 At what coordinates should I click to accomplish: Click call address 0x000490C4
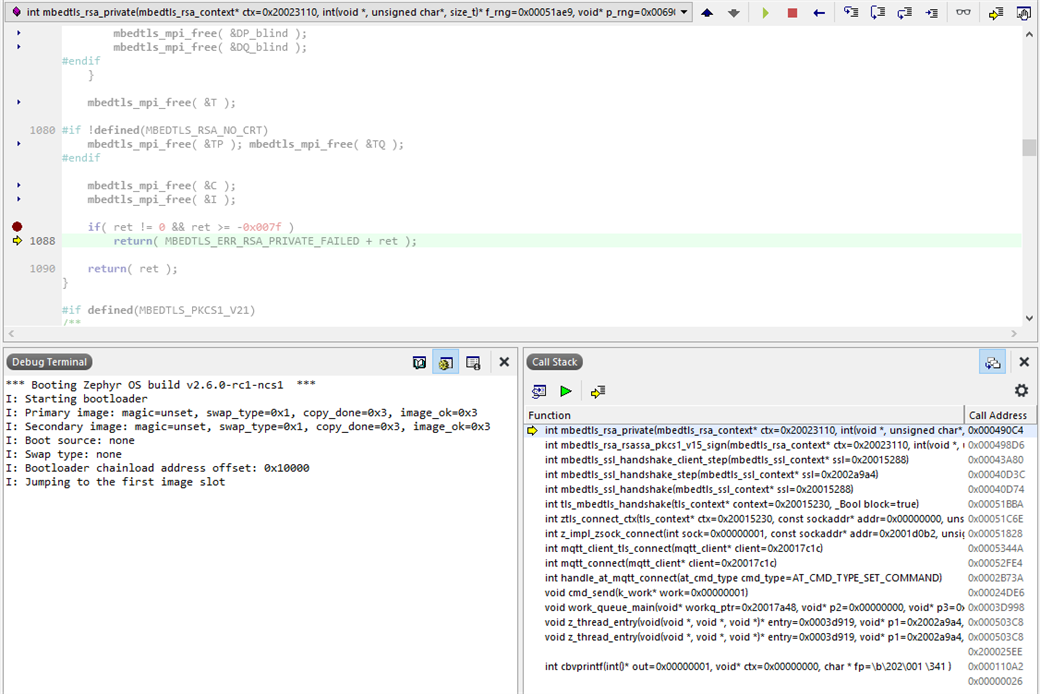(x=996, y=431)
